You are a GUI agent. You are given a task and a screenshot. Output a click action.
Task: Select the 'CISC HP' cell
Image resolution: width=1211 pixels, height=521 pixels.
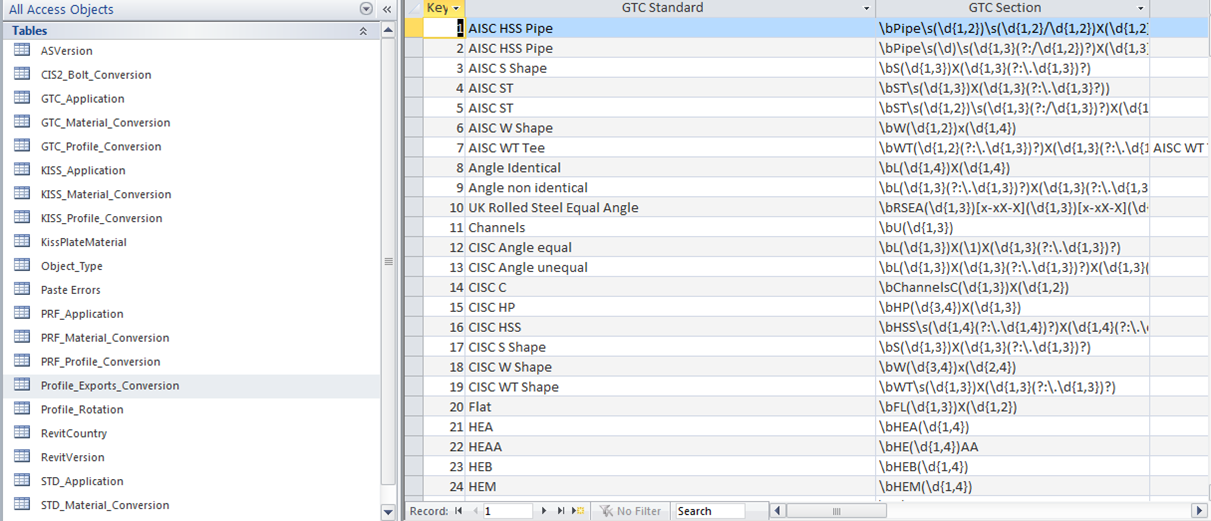pyautogui.click(x=670, y=307)
